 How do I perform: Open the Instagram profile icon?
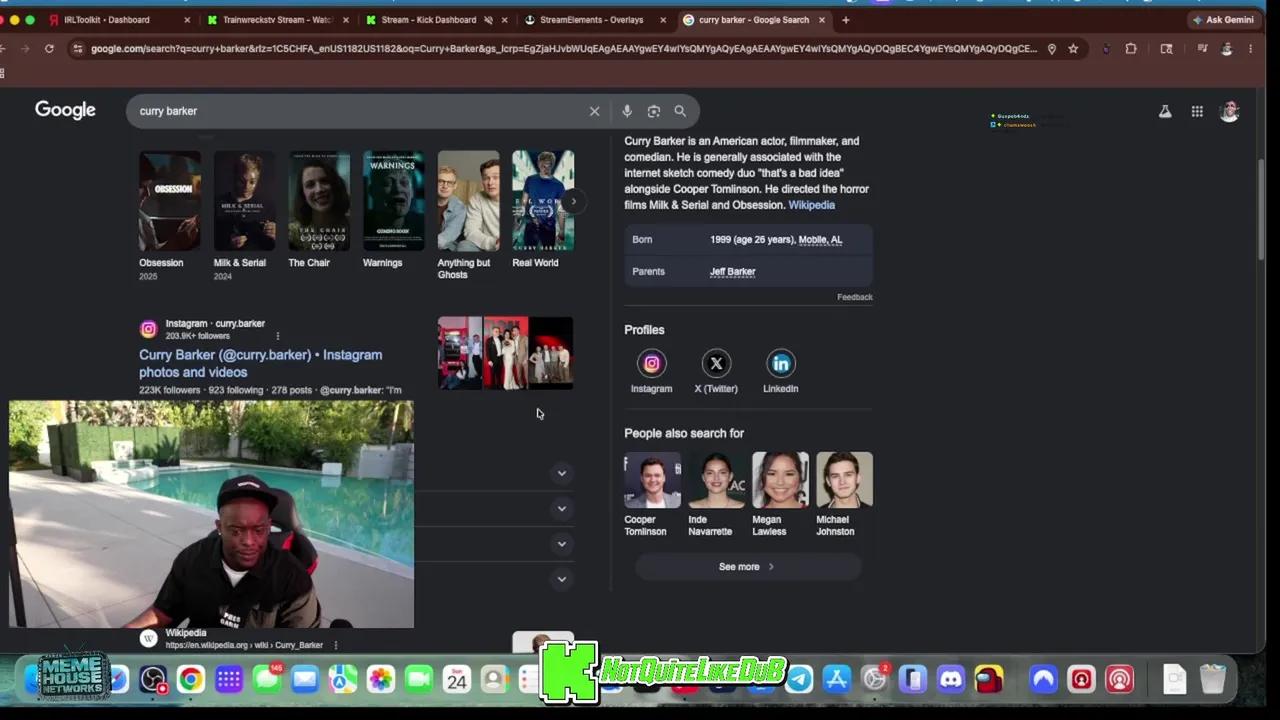click(651, 364)
